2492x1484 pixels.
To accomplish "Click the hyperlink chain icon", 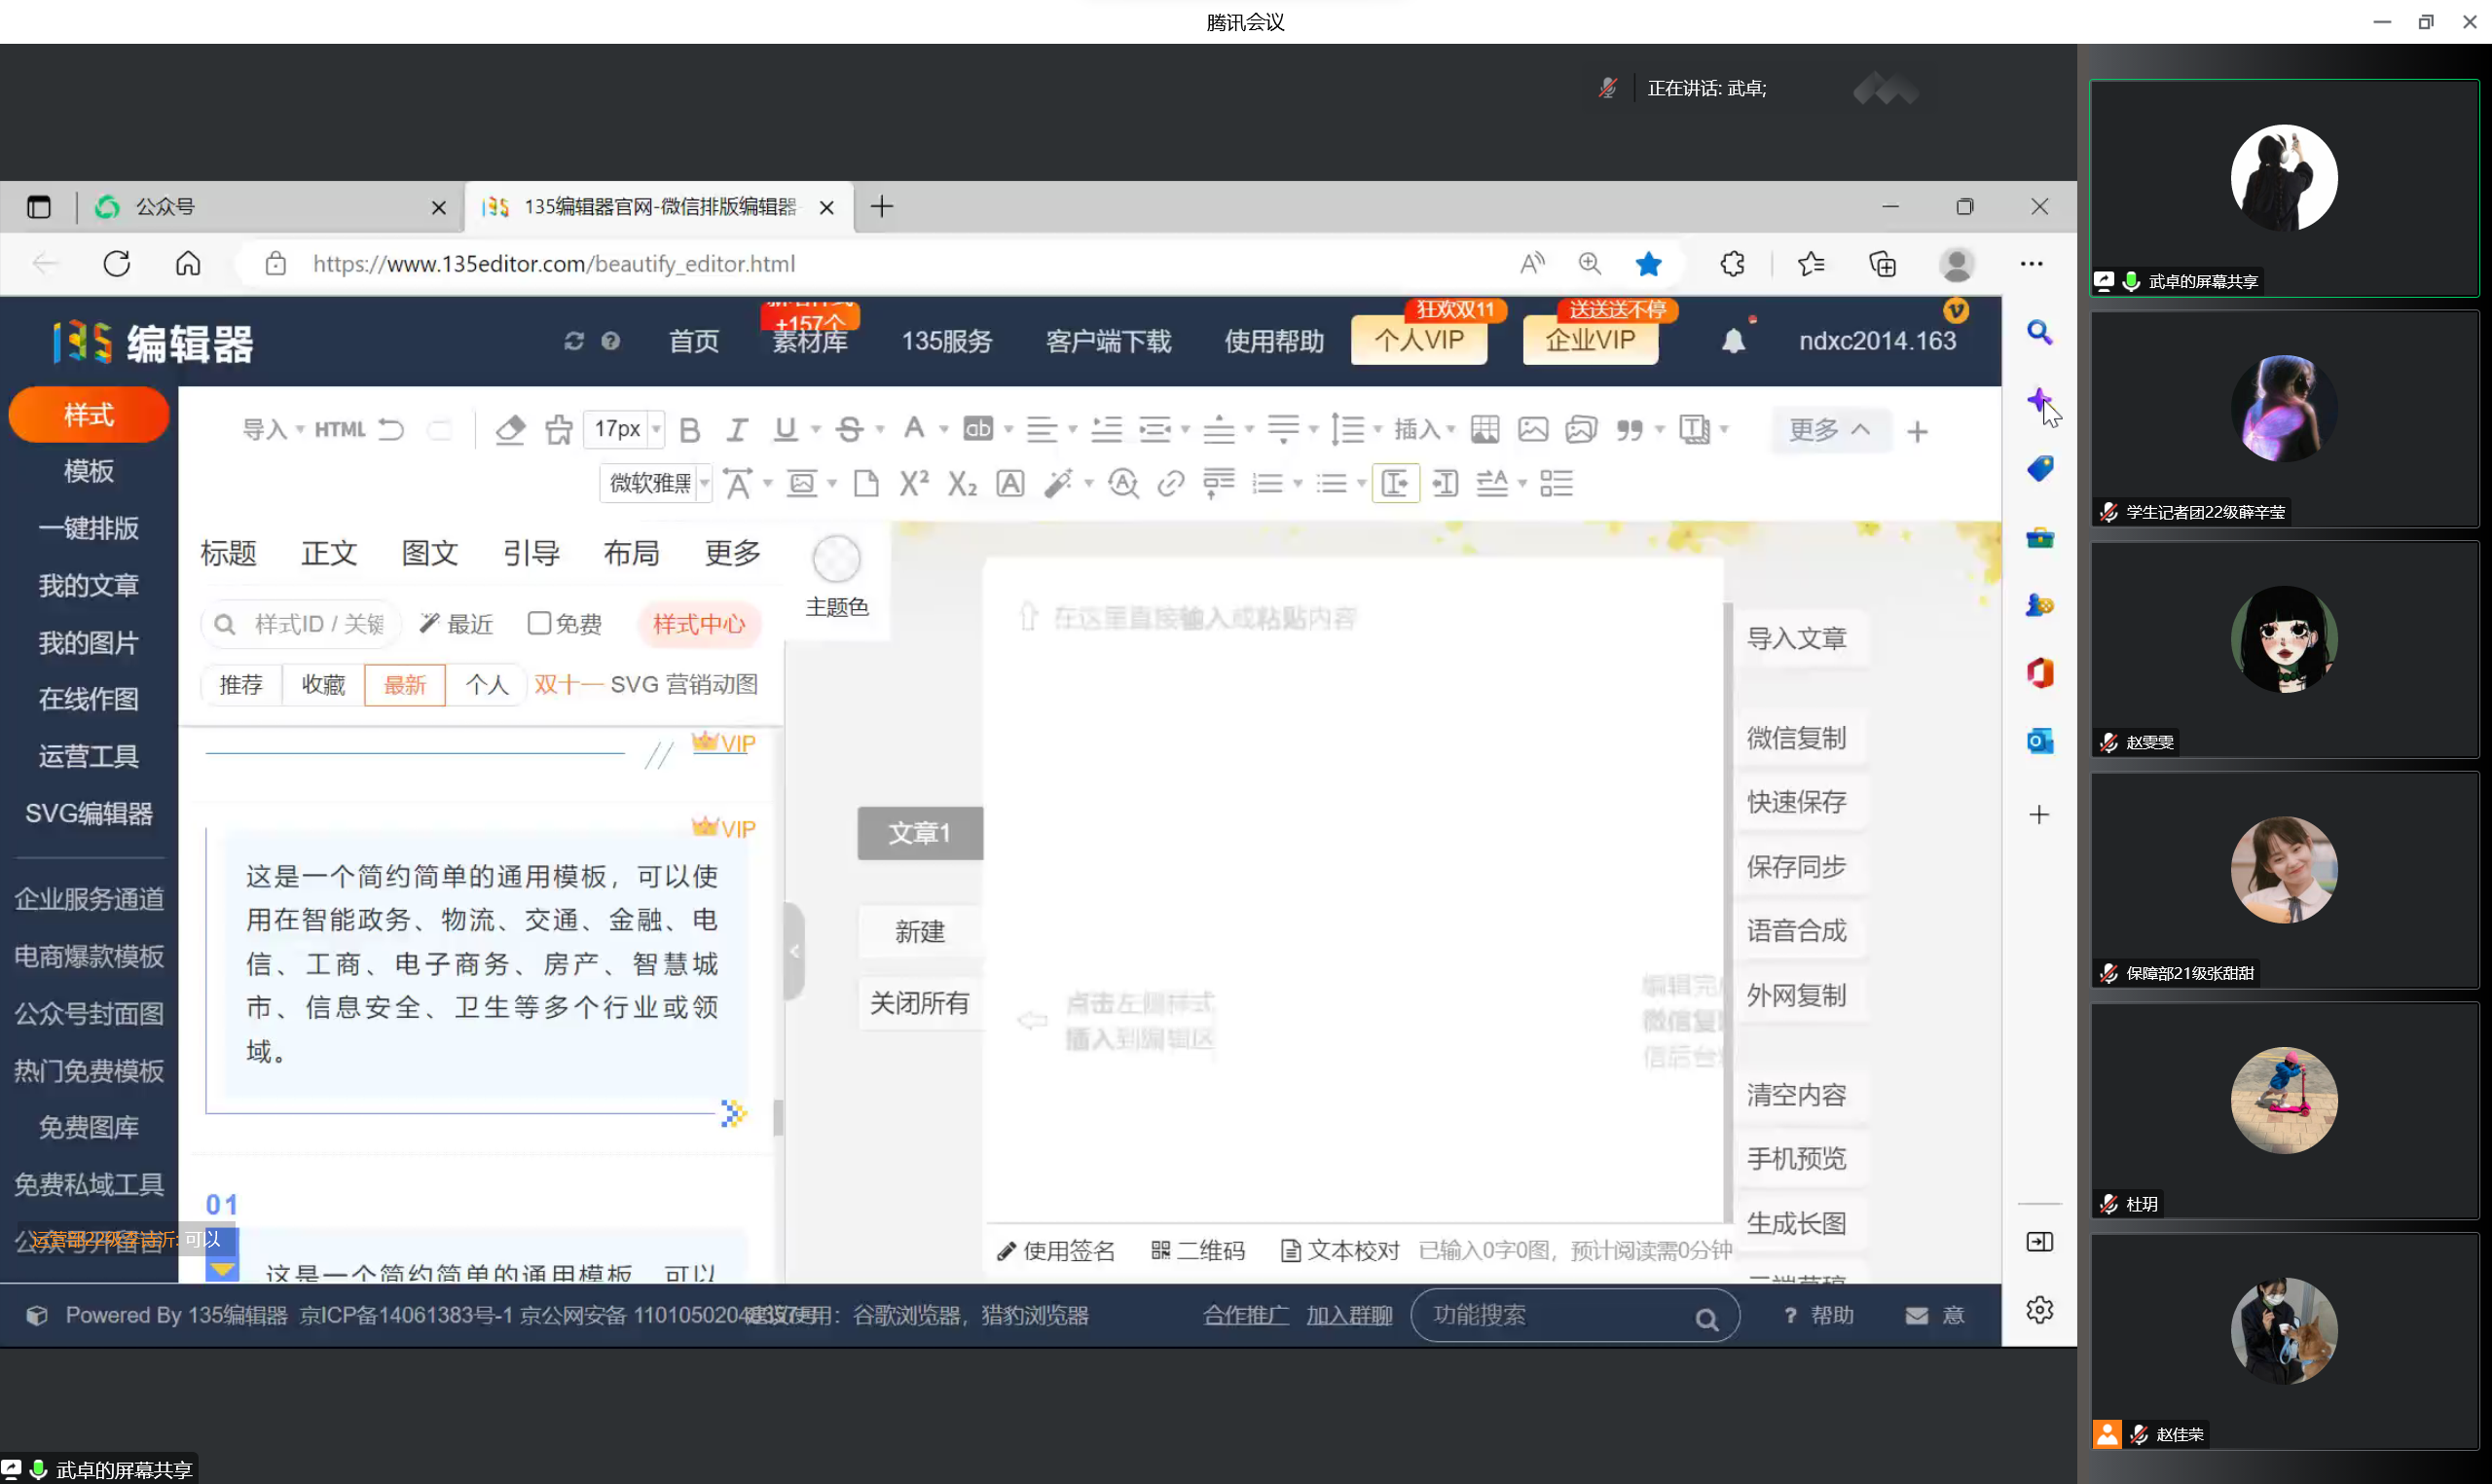I will pyautogui.click(x=1170, y=484).
